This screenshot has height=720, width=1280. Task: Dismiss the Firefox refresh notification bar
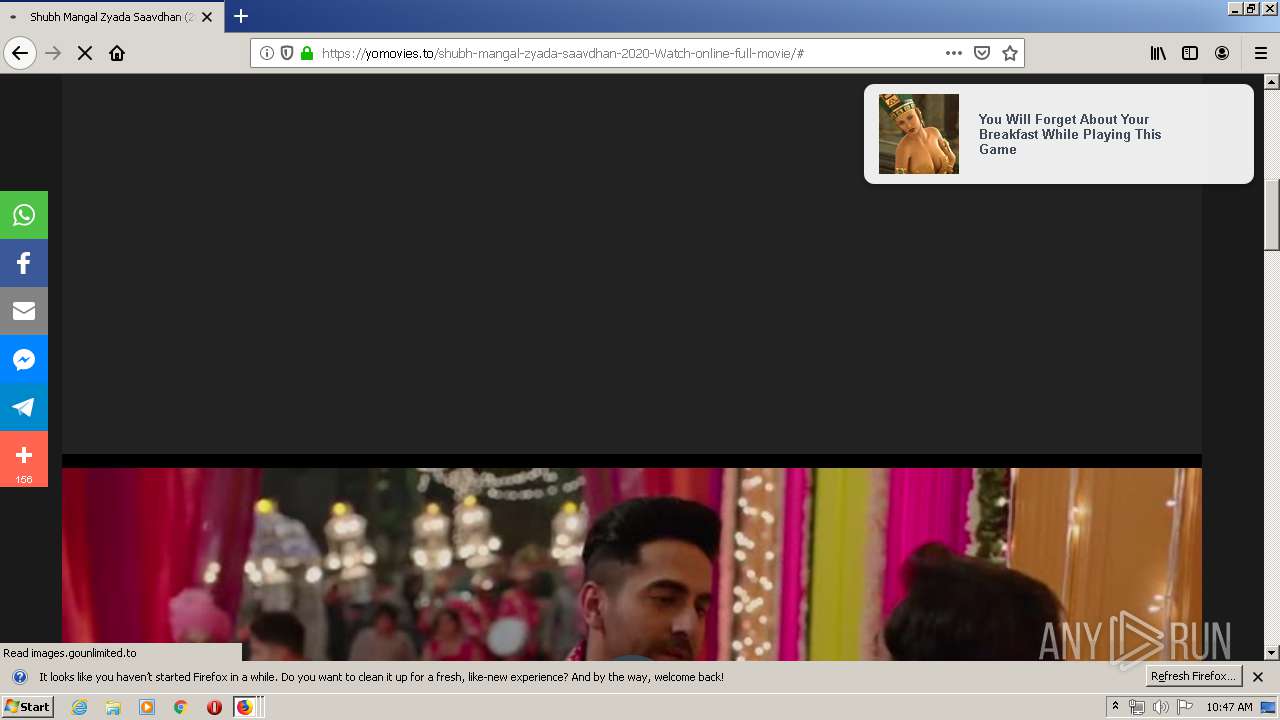click(x=1258, y=677)
